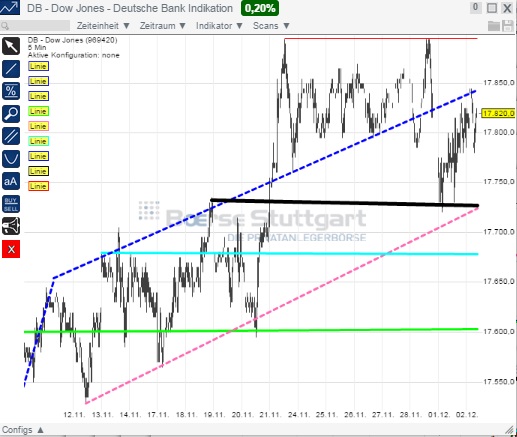Activate the magnifier zoom tool

click(11, 114)
